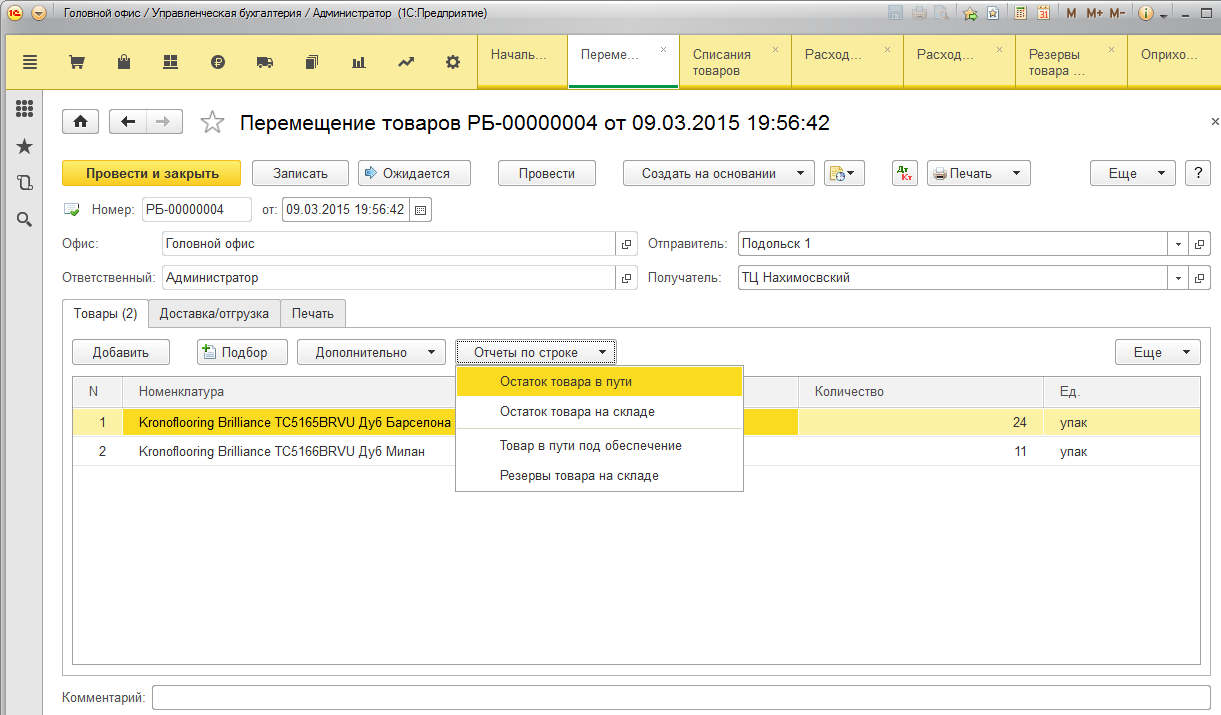Click the M- memory subtract button

pos(1117,14)
